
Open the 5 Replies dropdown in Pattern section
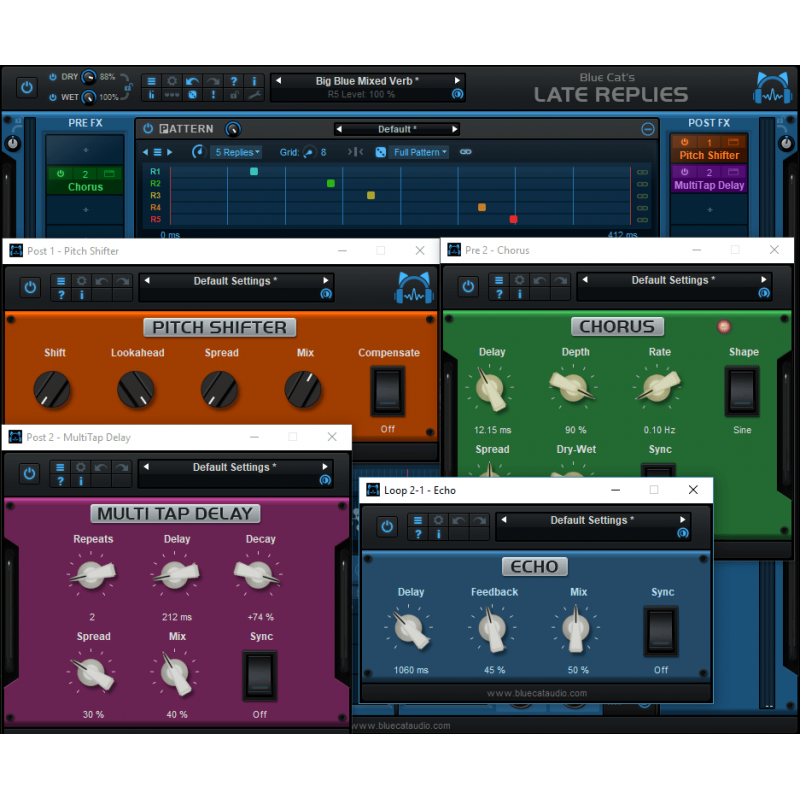point(237,152)
